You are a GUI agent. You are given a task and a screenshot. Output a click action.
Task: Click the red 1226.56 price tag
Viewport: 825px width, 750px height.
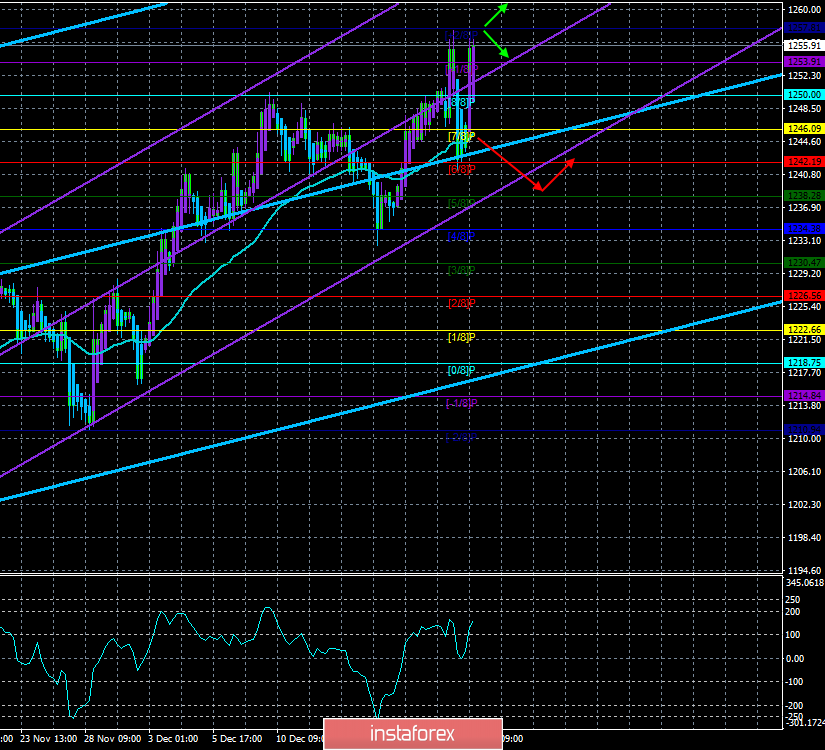[804, 296]
